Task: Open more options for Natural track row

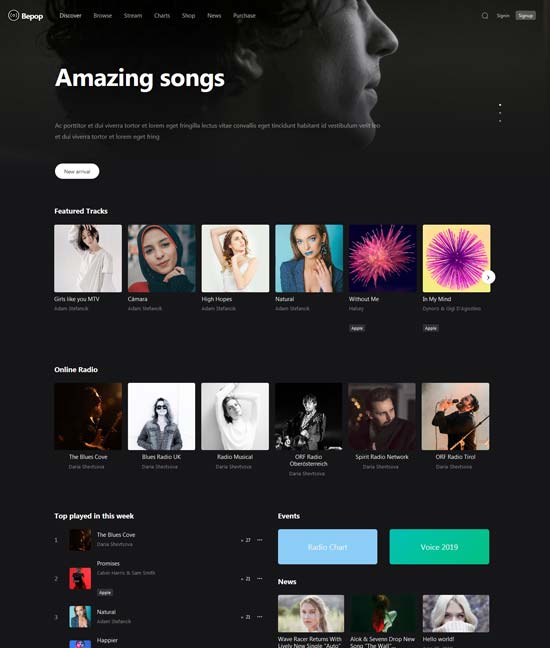Action: (x=260, y=617)
